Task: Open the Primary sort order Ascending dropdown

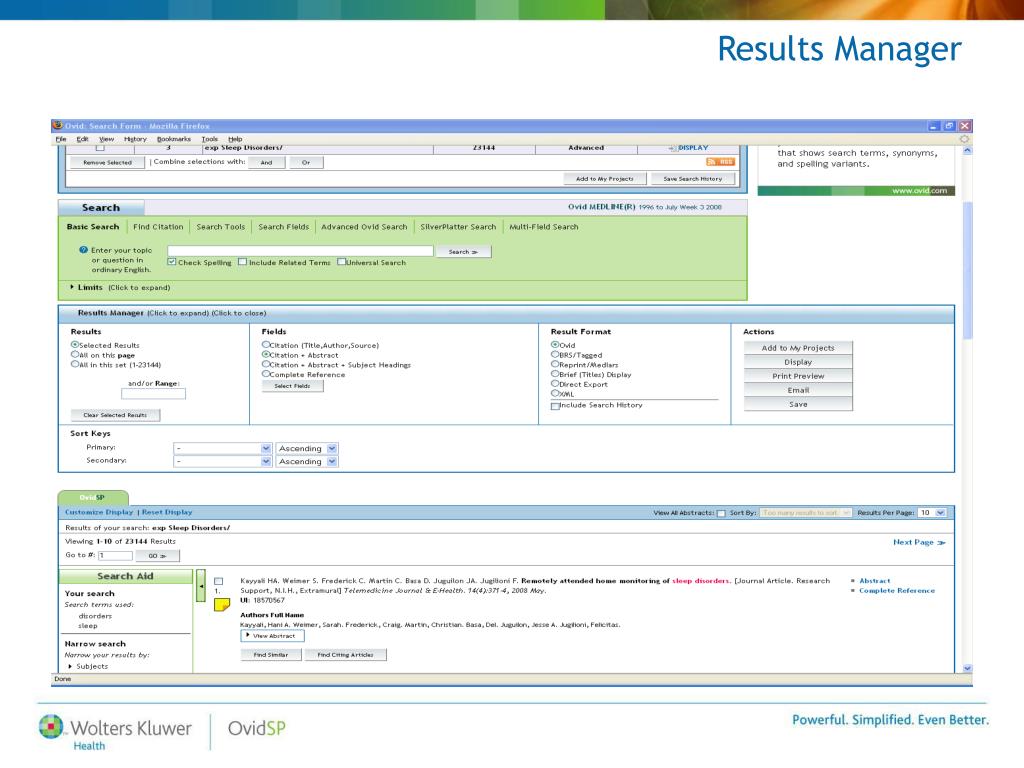Action: [307, 449]
